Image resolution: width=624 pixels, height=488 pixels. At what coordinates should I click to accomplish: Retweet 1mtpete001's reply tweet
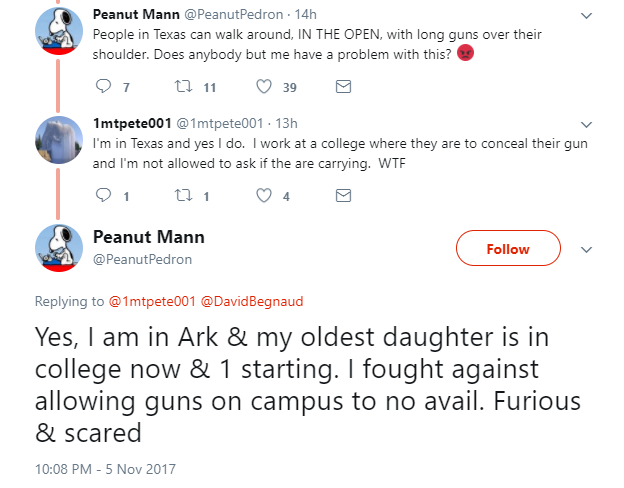[184, 197]
